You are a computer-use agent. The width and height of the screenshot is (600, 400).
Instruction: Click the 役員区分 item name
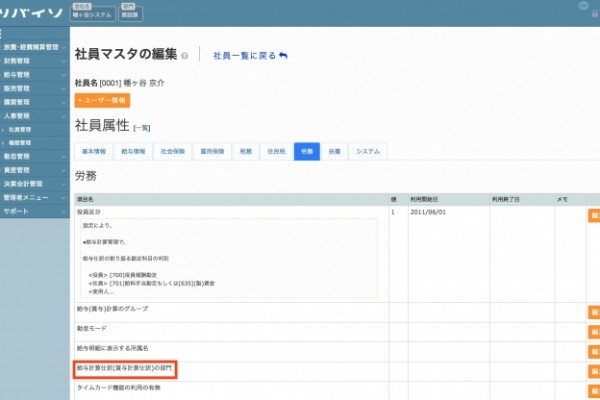point(89,212)
